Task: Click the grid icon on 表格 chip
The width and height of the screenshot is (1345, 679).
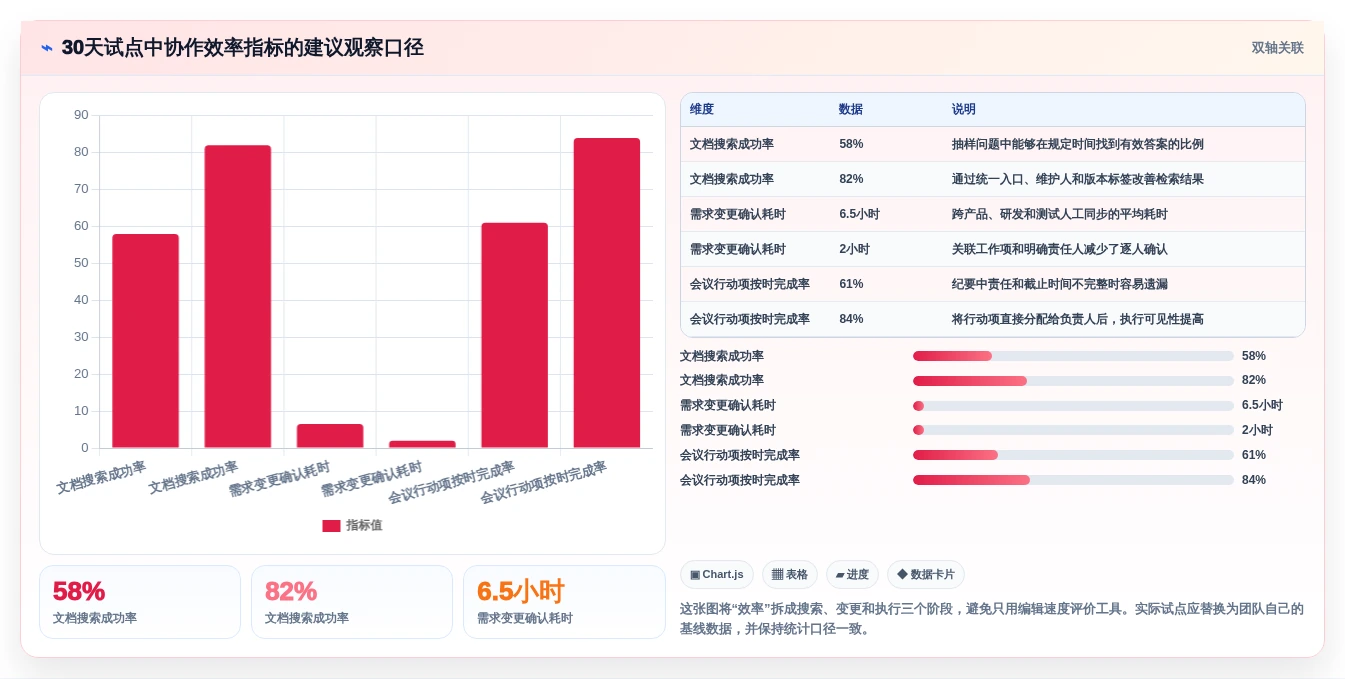Action: pos(777,575)
